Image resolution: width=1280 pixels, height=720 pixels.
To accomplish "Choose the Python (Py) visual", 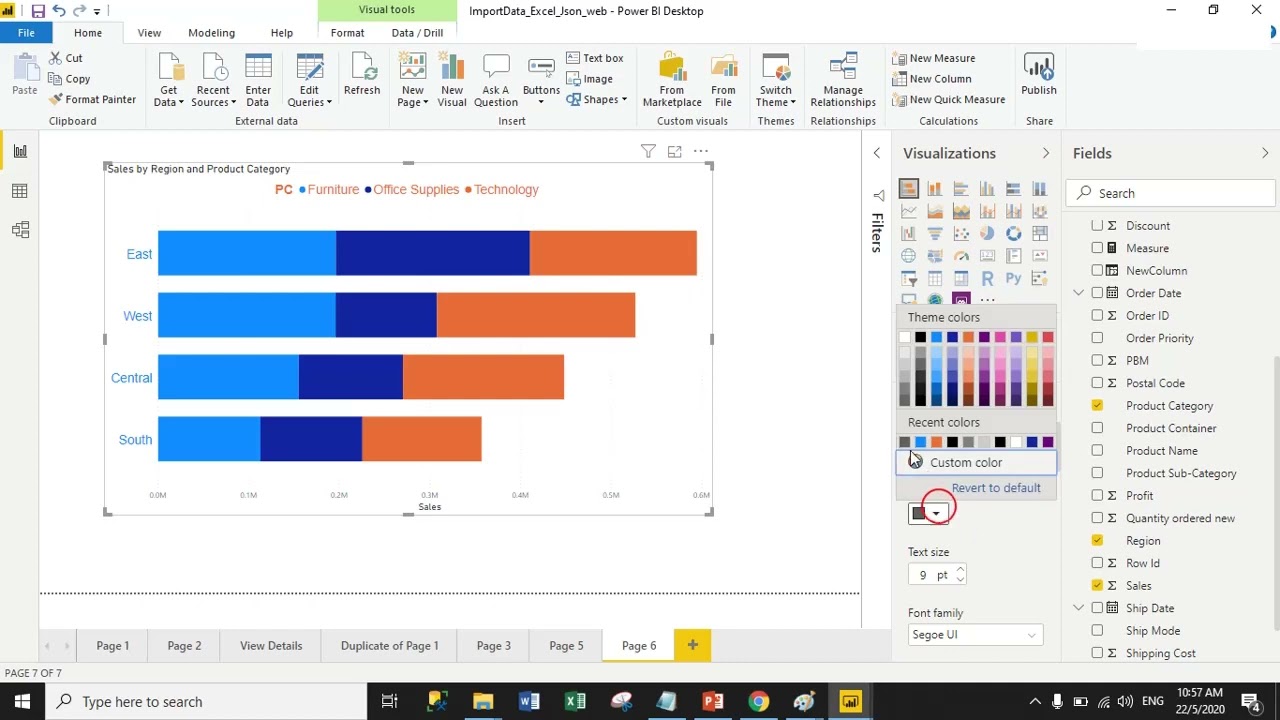I will (x=1013, y=279).
